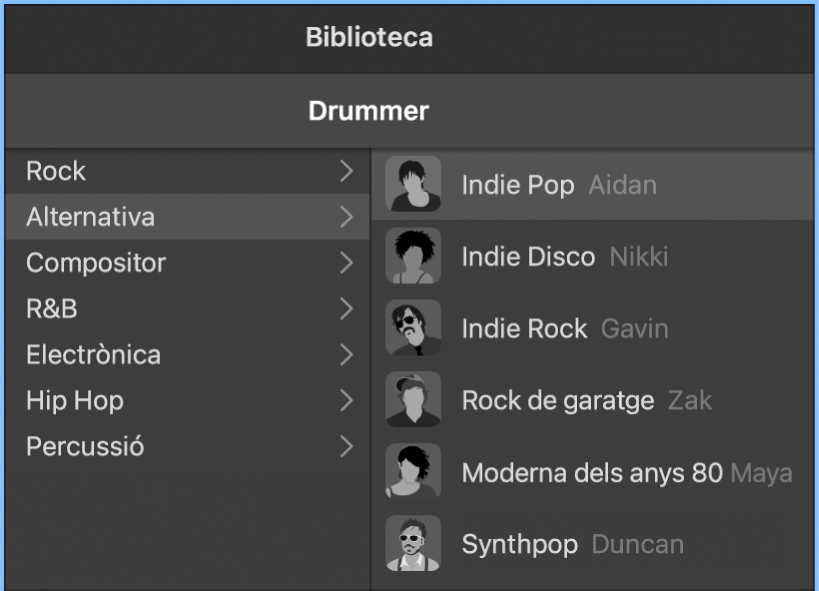819x591 pixels.
Task: Expand the R&B category arrow
Action: (x=349, y=309)
